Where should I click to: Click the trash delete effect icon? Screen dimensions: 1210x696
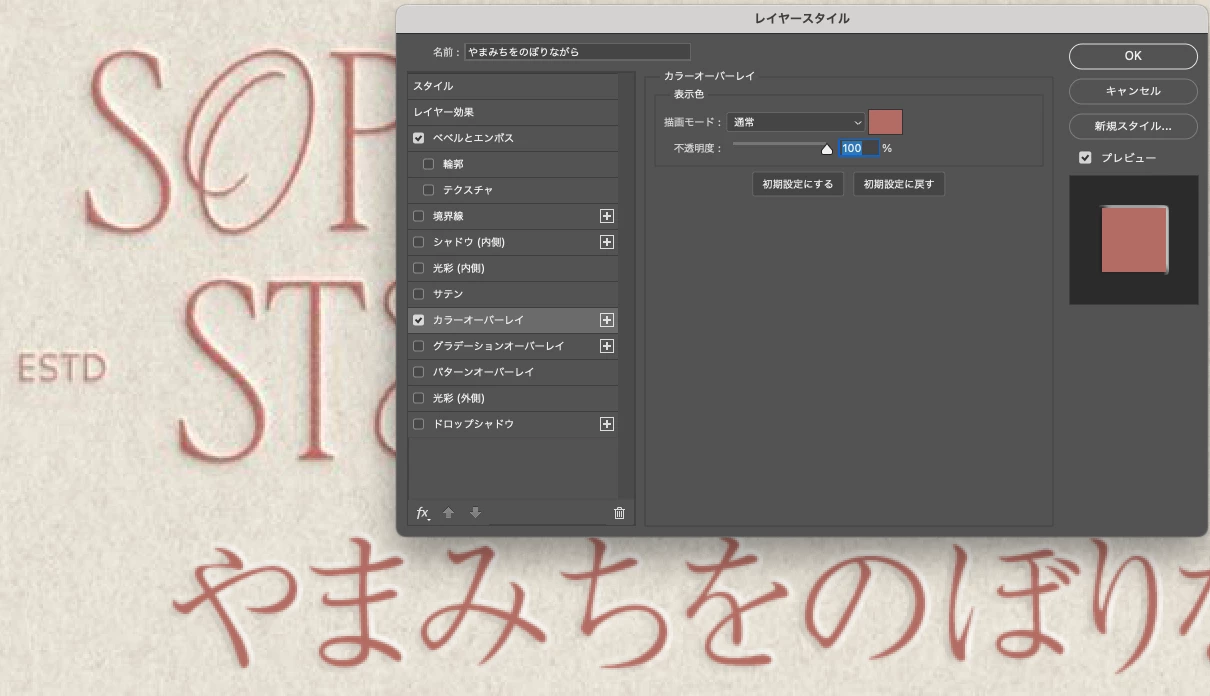point(619,513)
